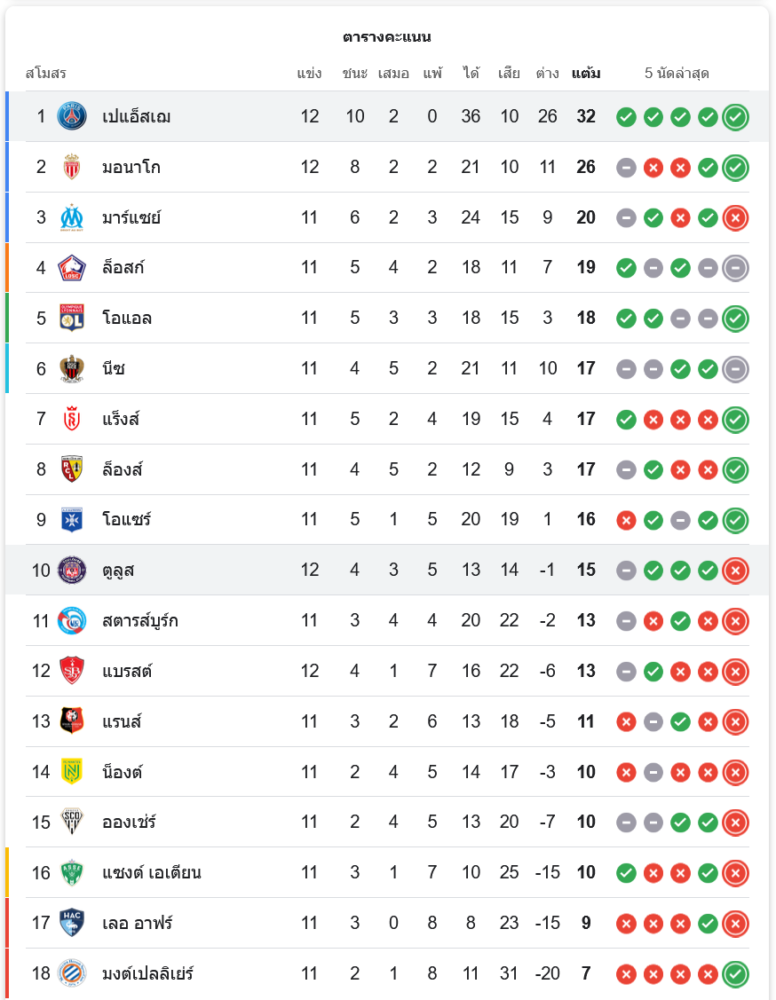The image size is (776, 1000).
Task: Click the Le Havre HAC crest
Action: coord(72,922)
